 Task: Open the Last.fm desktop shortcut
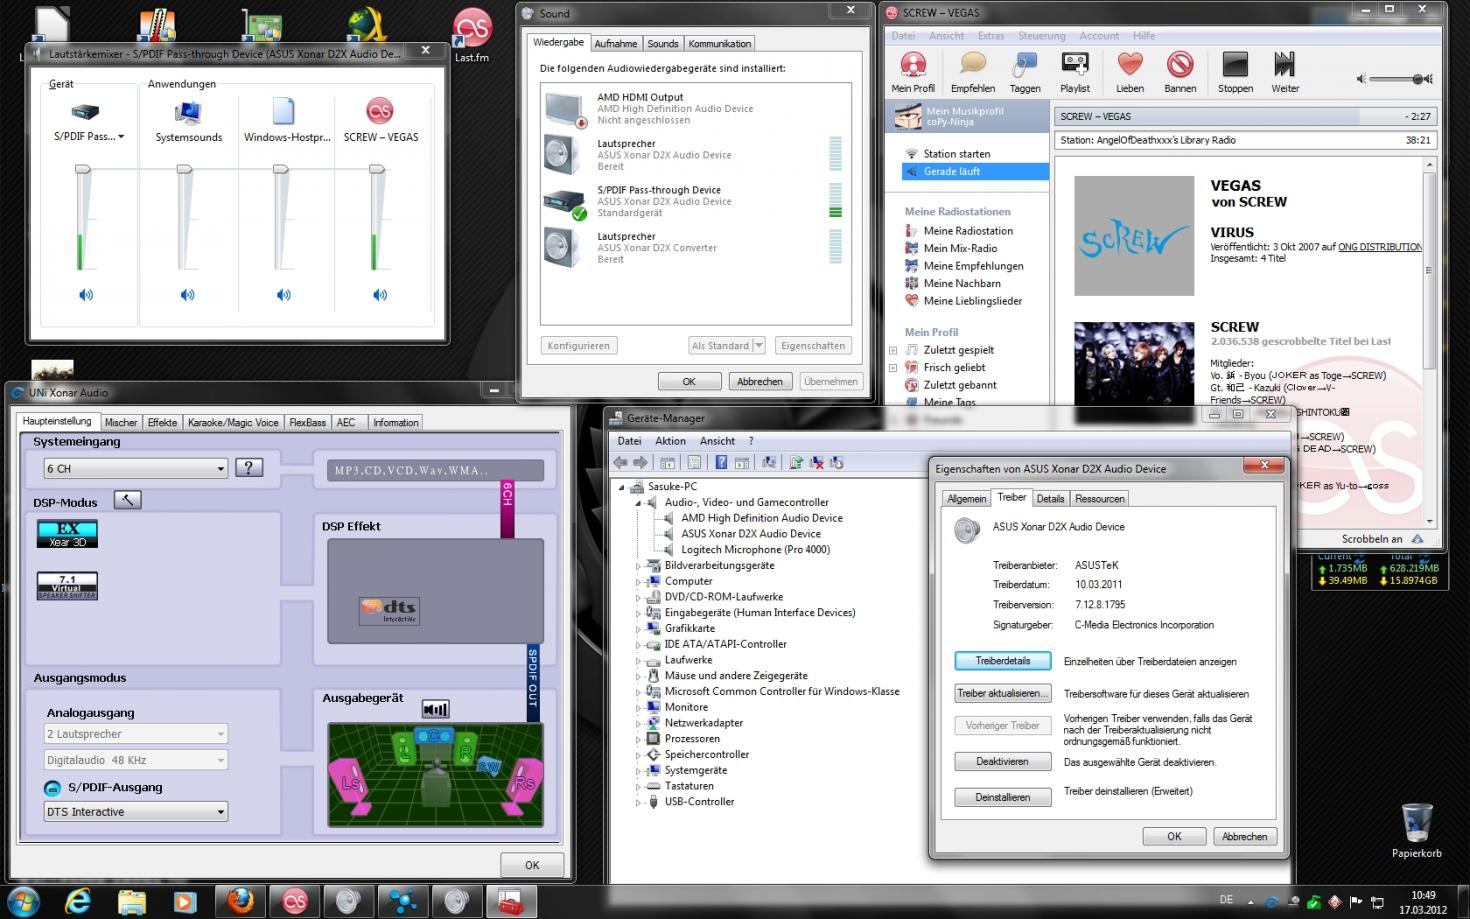471,36
